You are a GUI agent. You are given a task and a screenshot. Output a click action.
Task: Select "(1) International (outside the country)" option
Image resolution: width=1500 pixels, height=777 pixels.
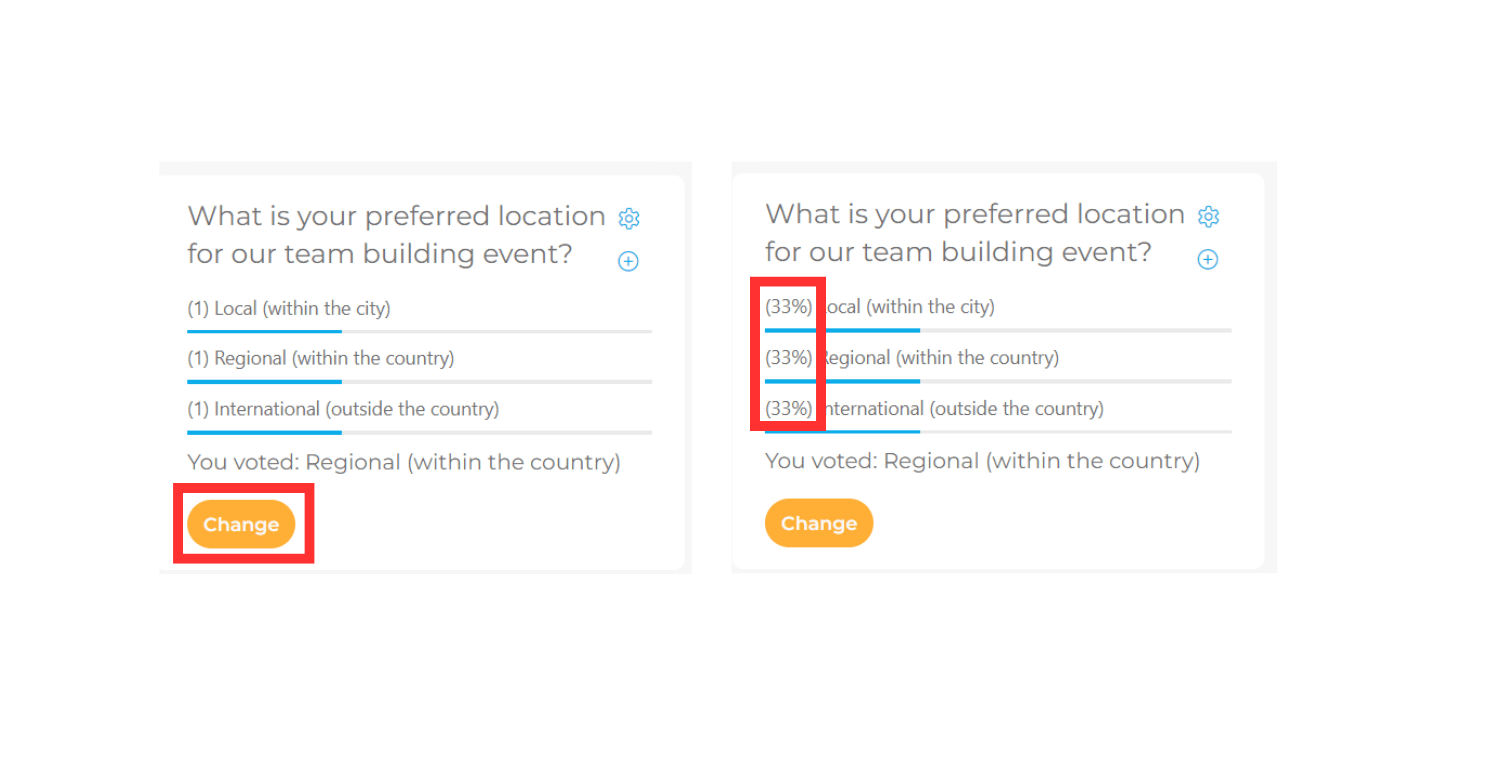[343, 409]
